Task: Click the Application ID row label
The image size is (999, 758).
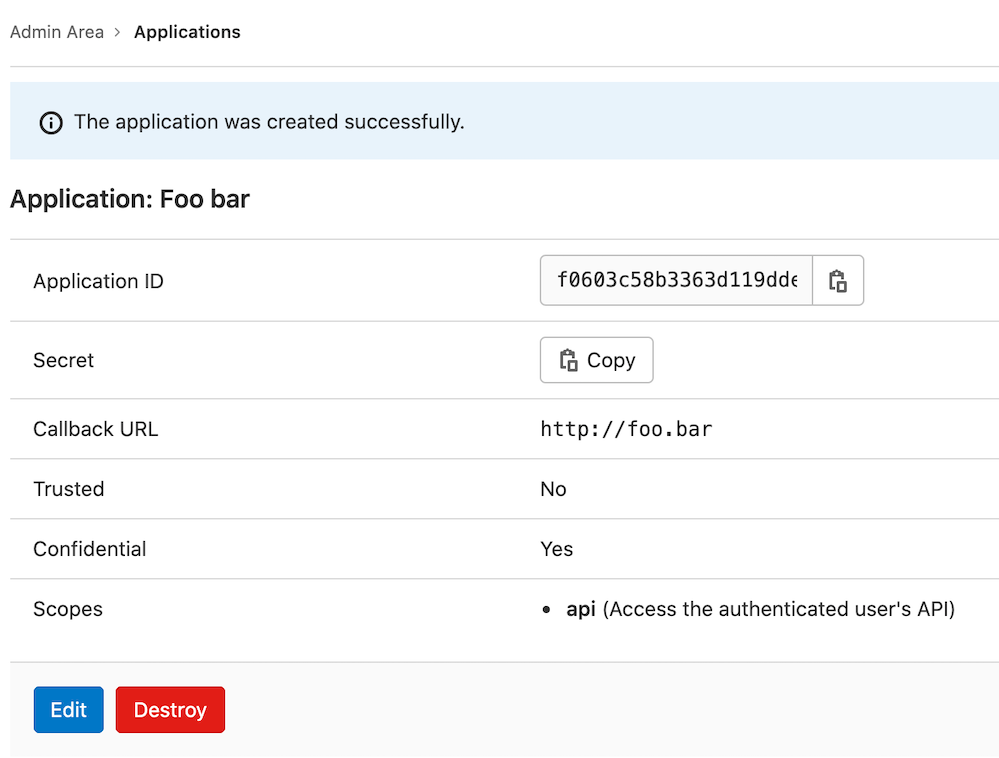Action: coord(98,281)
